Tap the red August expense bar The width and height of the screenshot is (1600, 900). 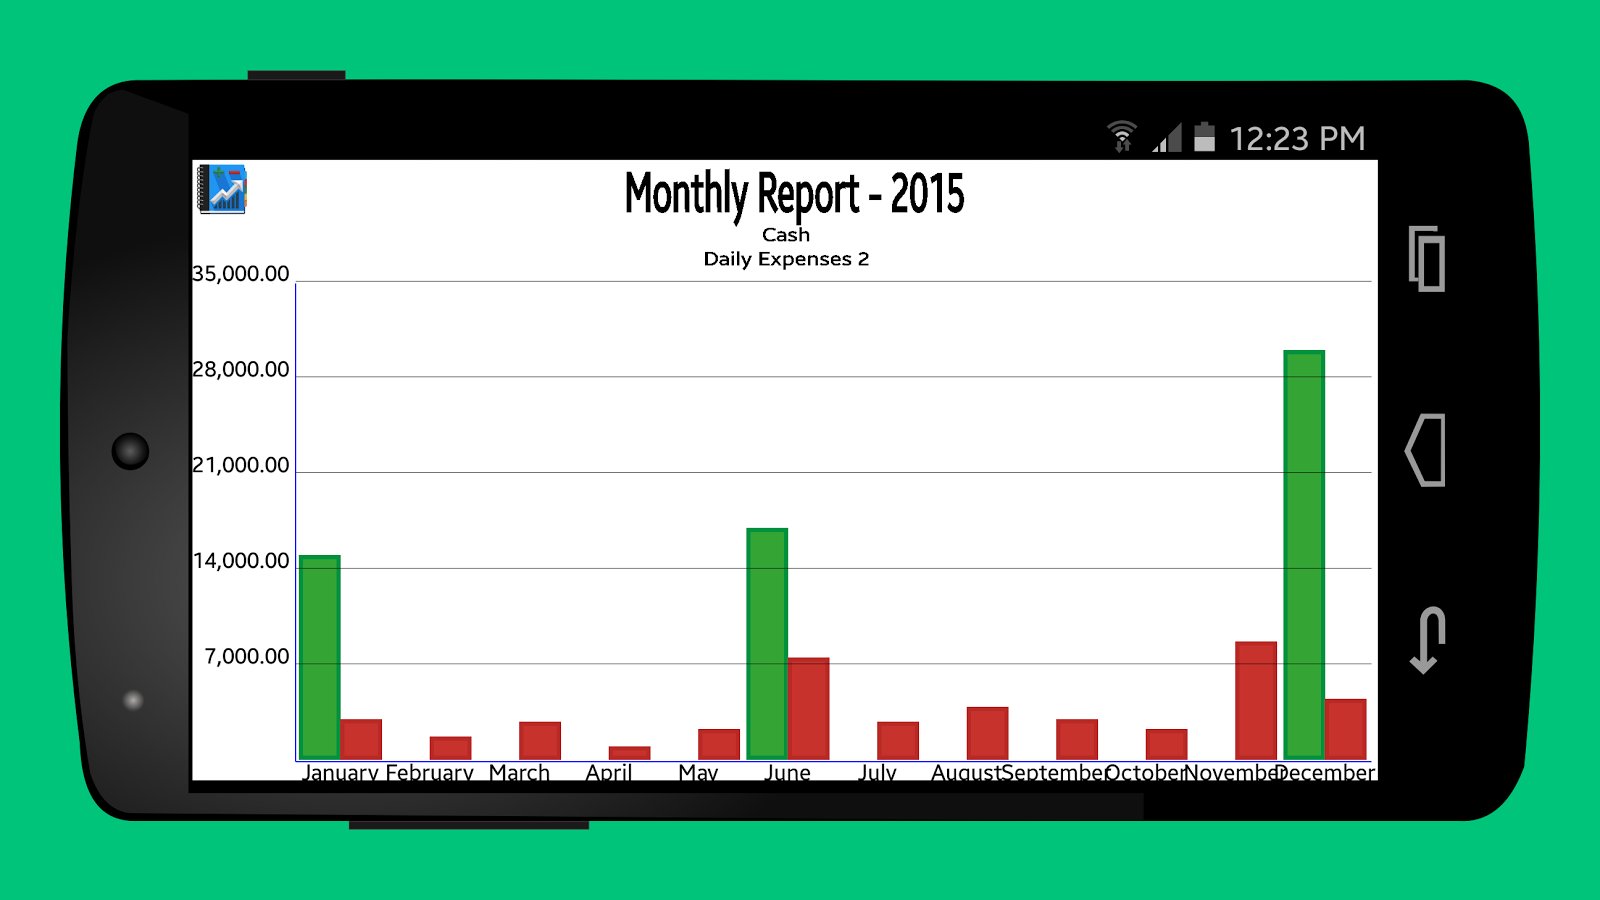[987, 733]
